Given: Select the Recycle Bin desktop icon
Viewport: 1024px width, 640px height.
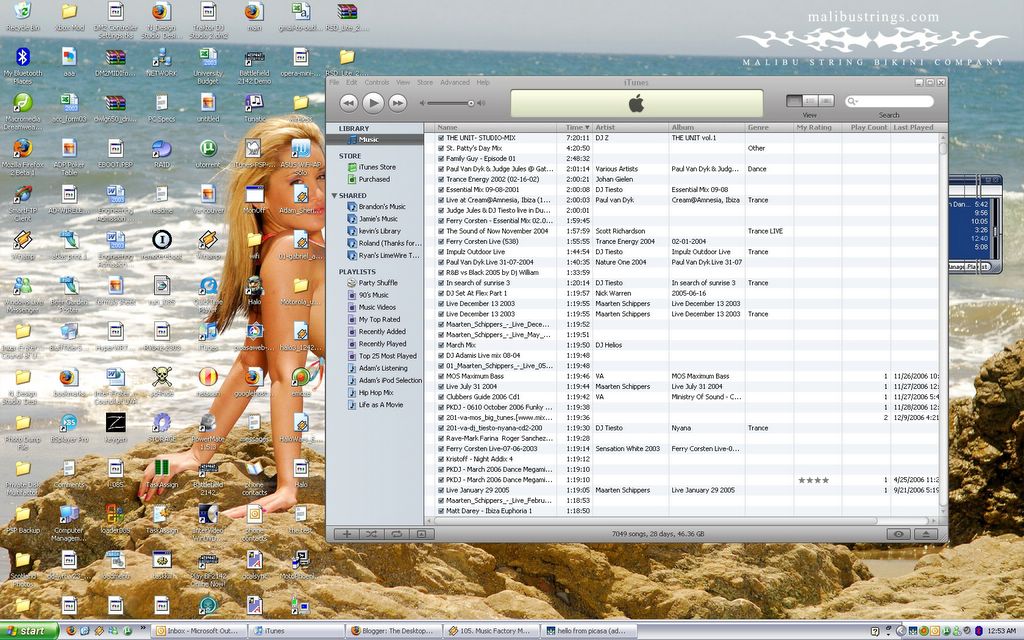Looking at the screenshot, I should click(22, 17).
